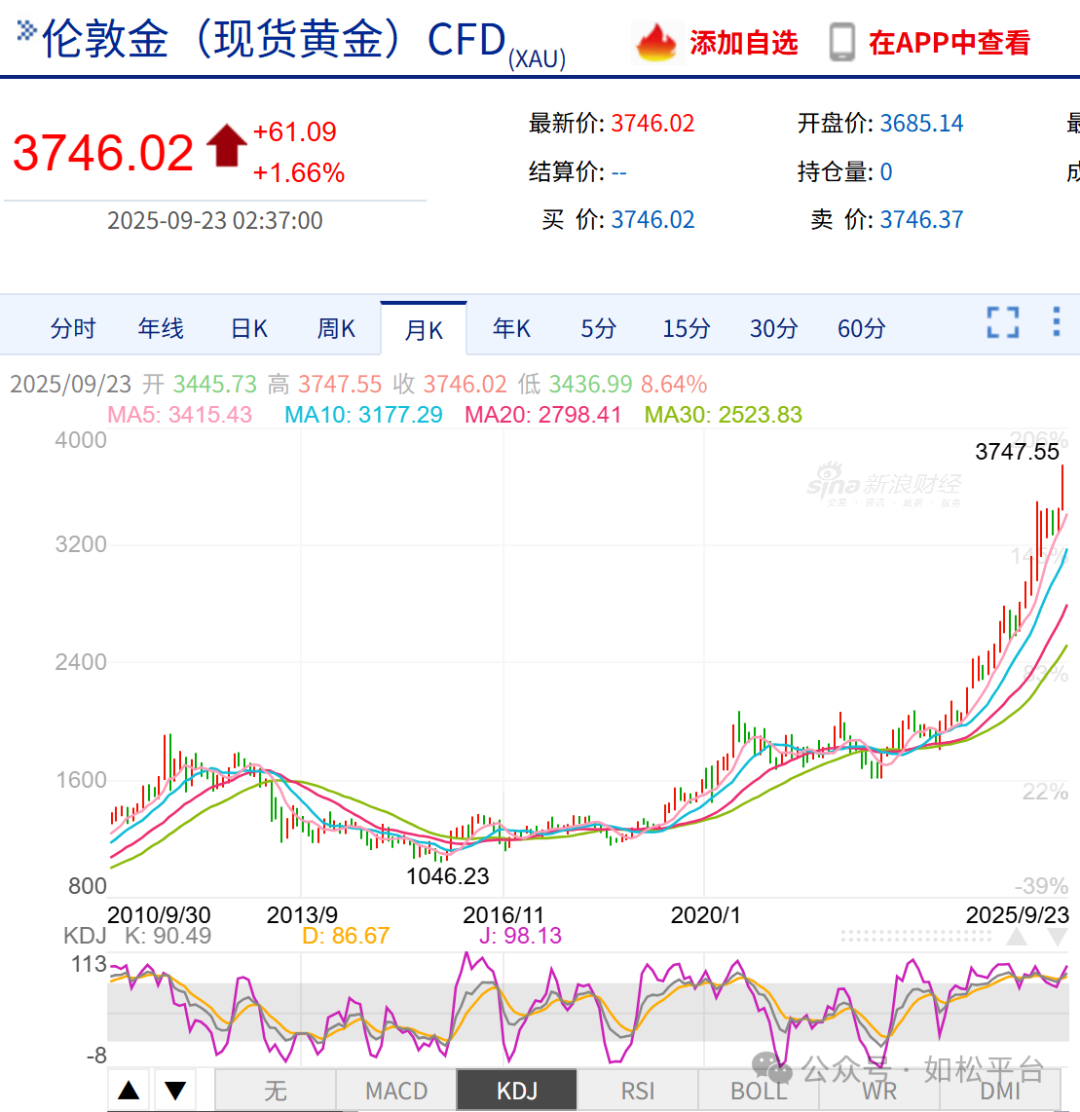
Task: Select the 月K tab
Action: click(x=423, y=329)
